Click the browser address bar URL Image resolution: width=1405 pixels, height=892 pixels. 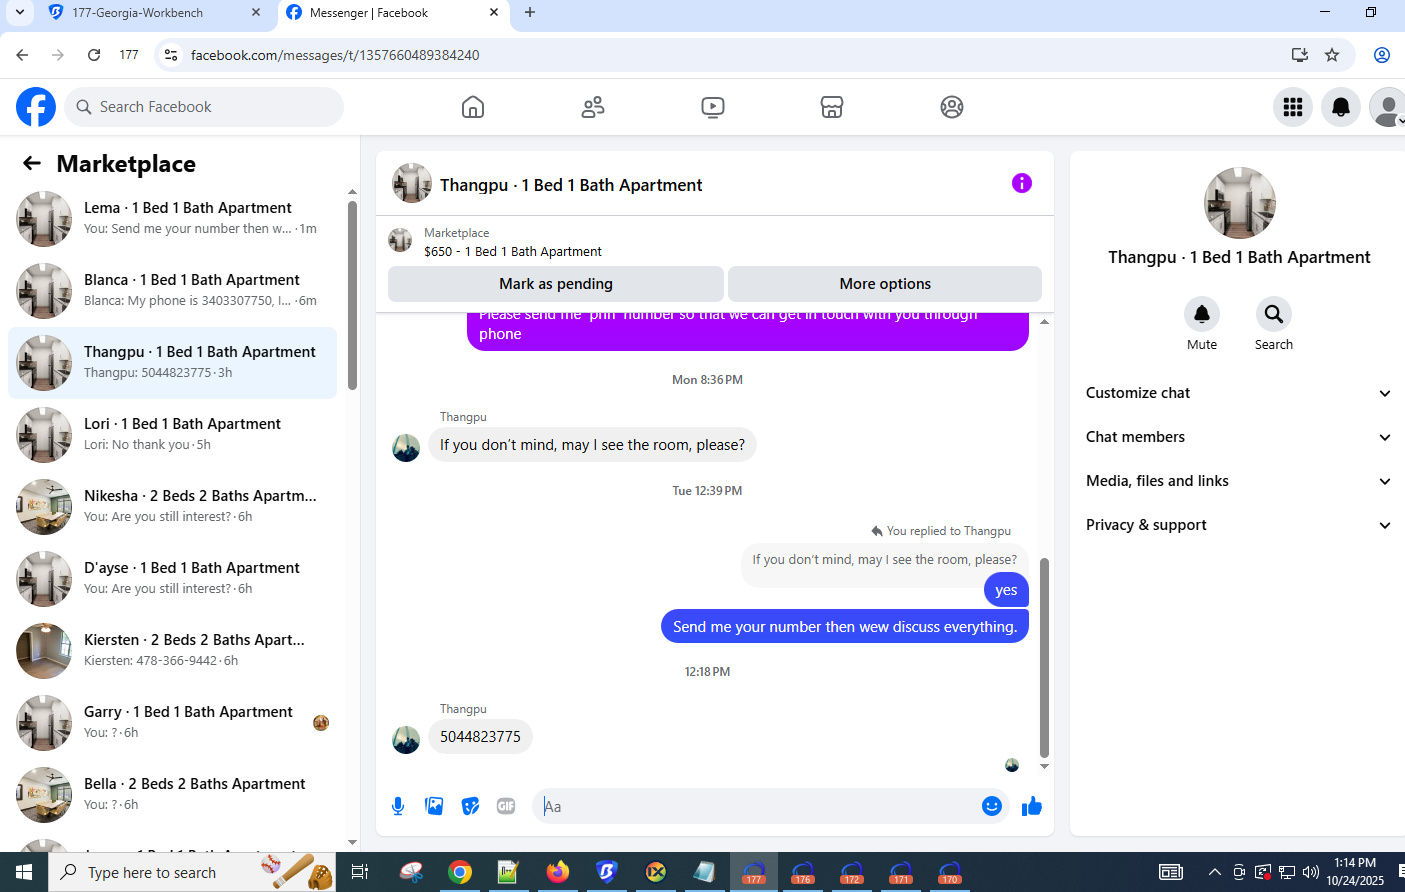click(335, 55)
